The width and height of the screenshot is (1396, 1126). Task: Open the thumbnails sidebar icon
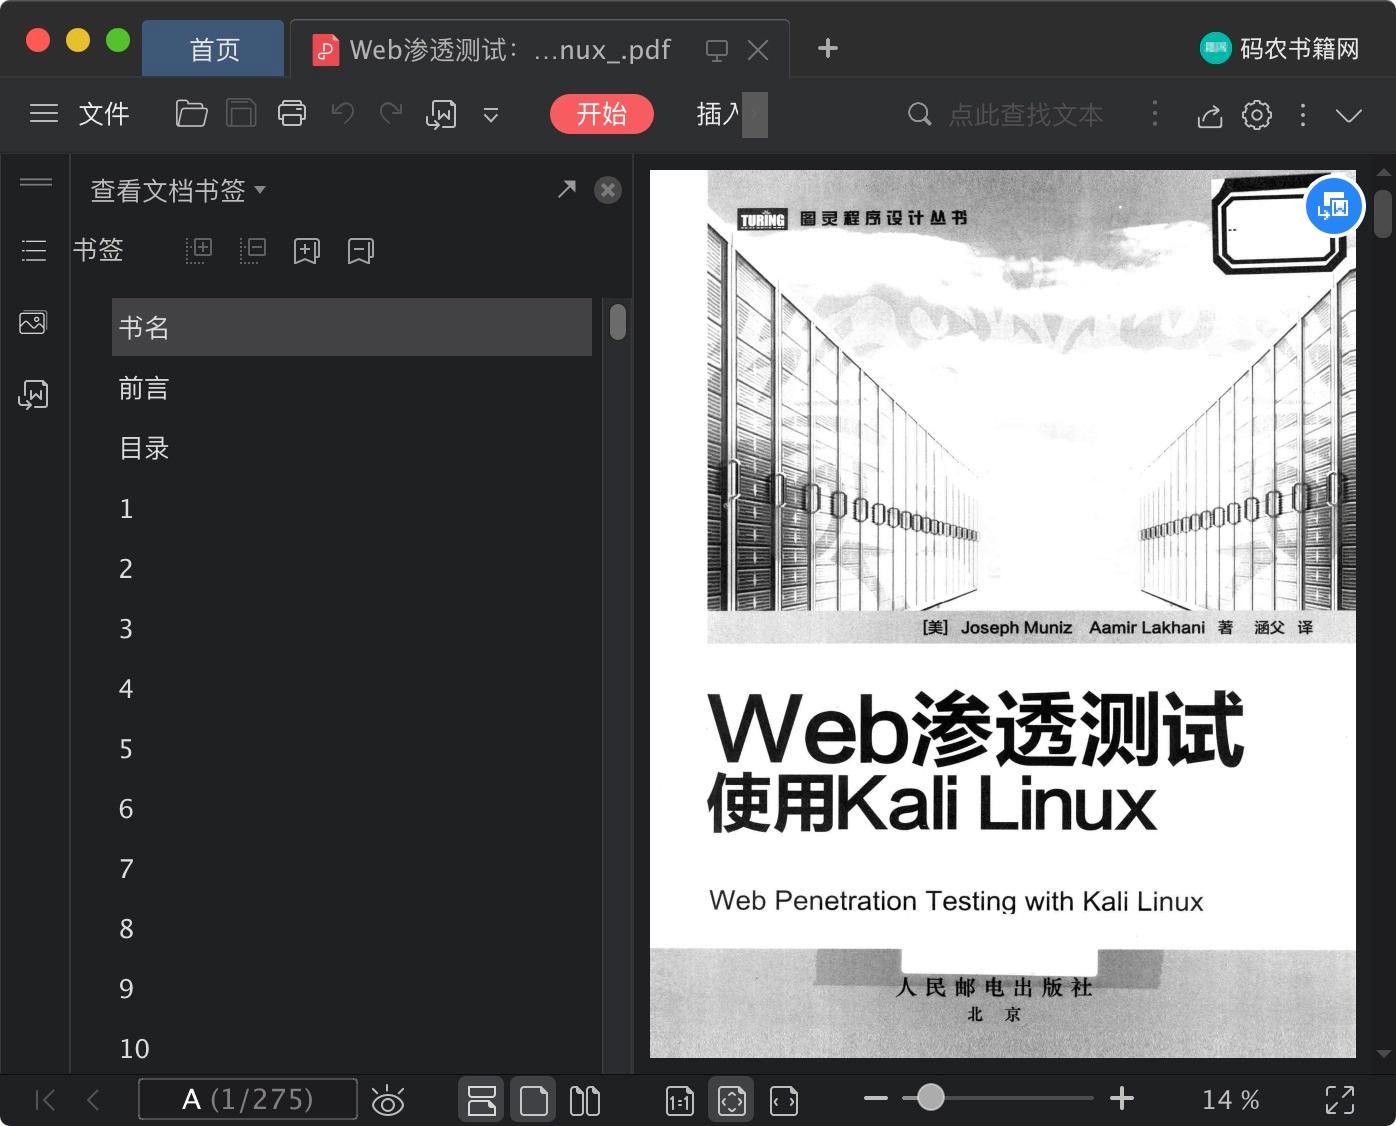(x=33, y=322)
